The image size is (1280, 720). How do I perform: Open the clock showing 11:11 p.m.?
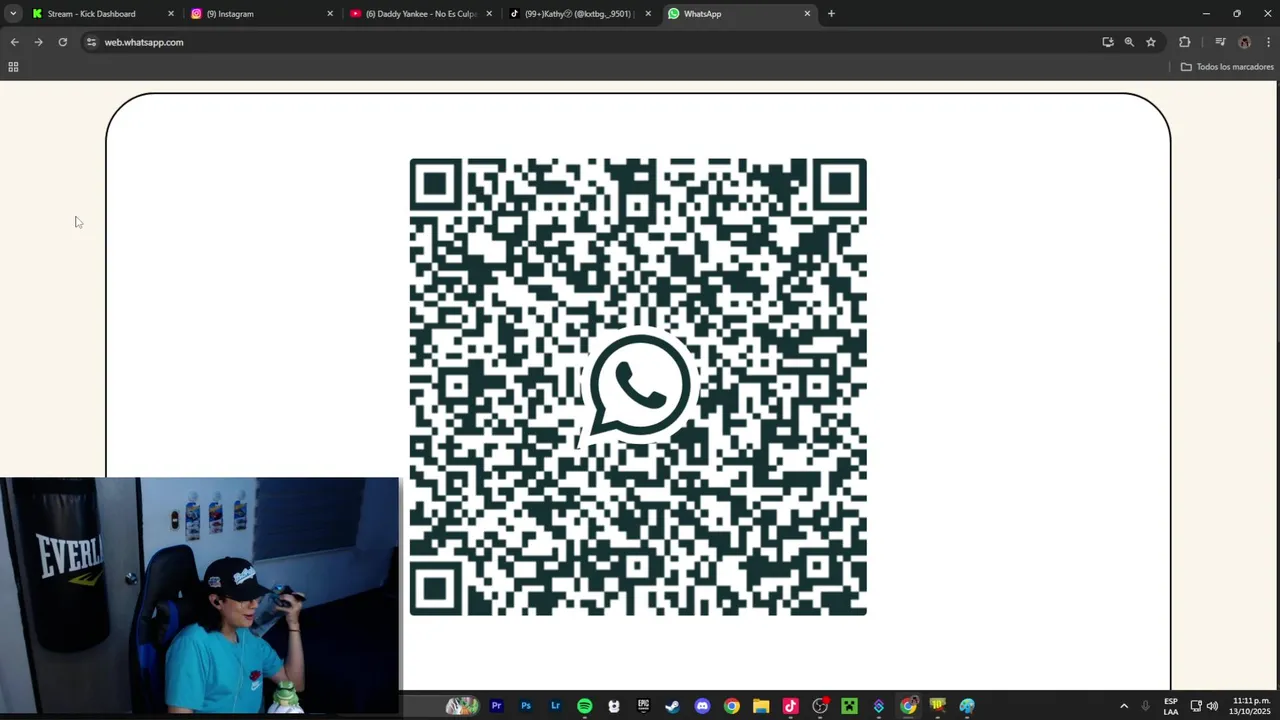[1251, 706]
